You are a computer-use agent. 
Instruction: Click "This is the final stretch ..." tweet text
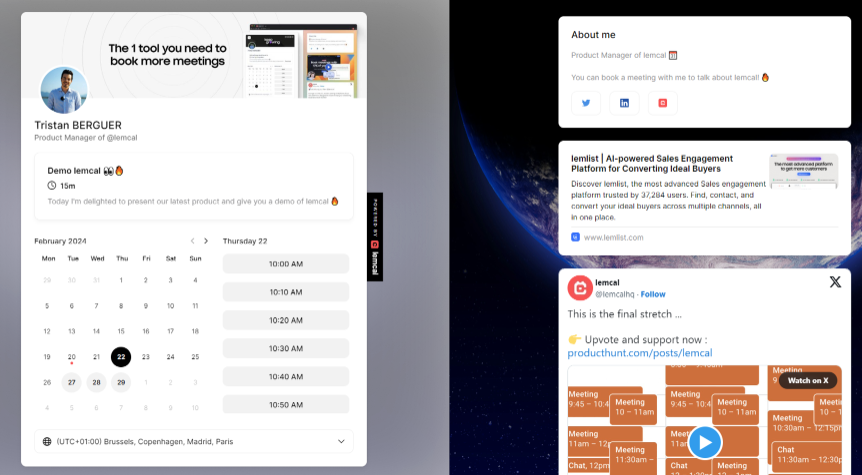625,314
